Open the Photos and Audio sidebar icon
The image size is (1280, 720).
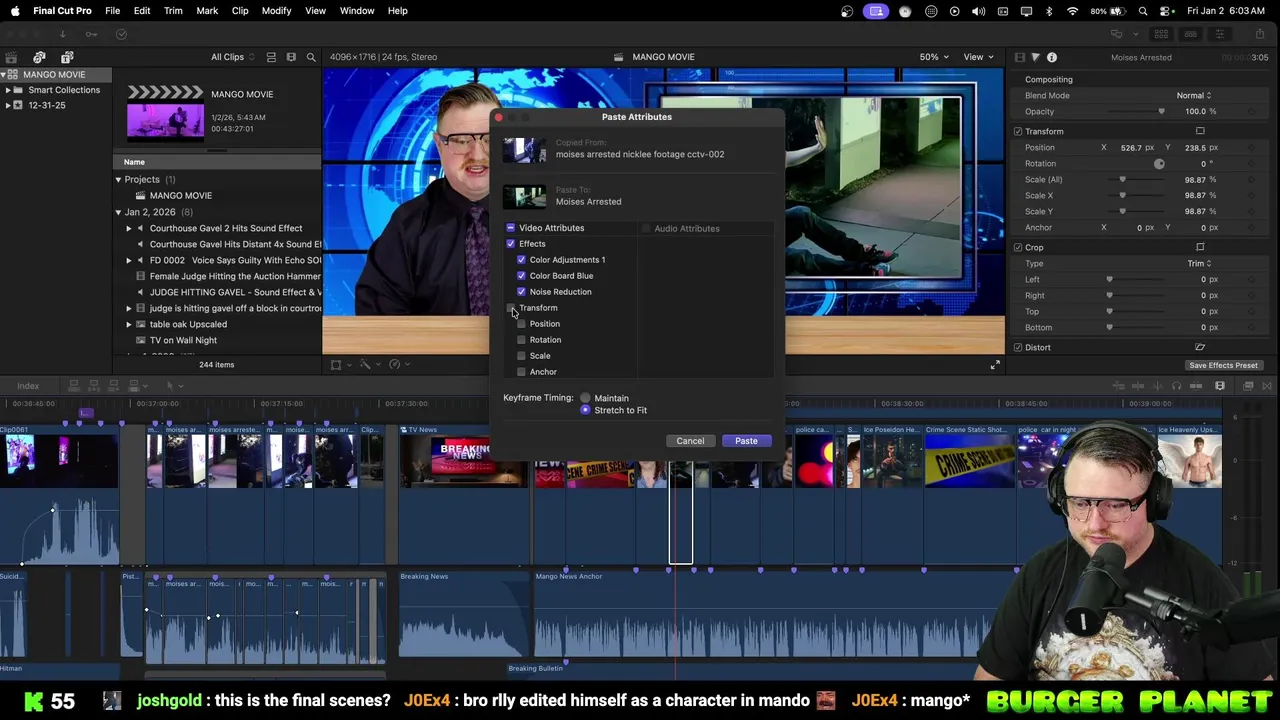click(x=39, y=57)
